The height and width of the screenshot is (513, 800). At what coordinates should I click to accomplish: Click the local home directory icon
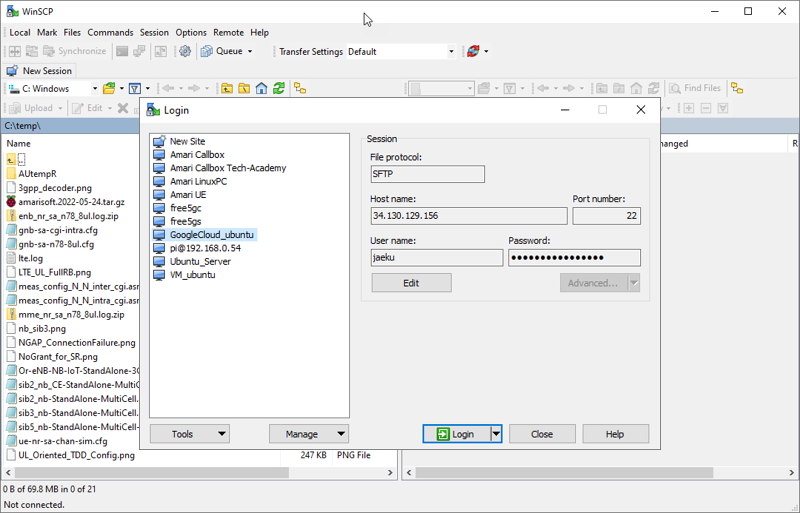(x=261, y=88)
